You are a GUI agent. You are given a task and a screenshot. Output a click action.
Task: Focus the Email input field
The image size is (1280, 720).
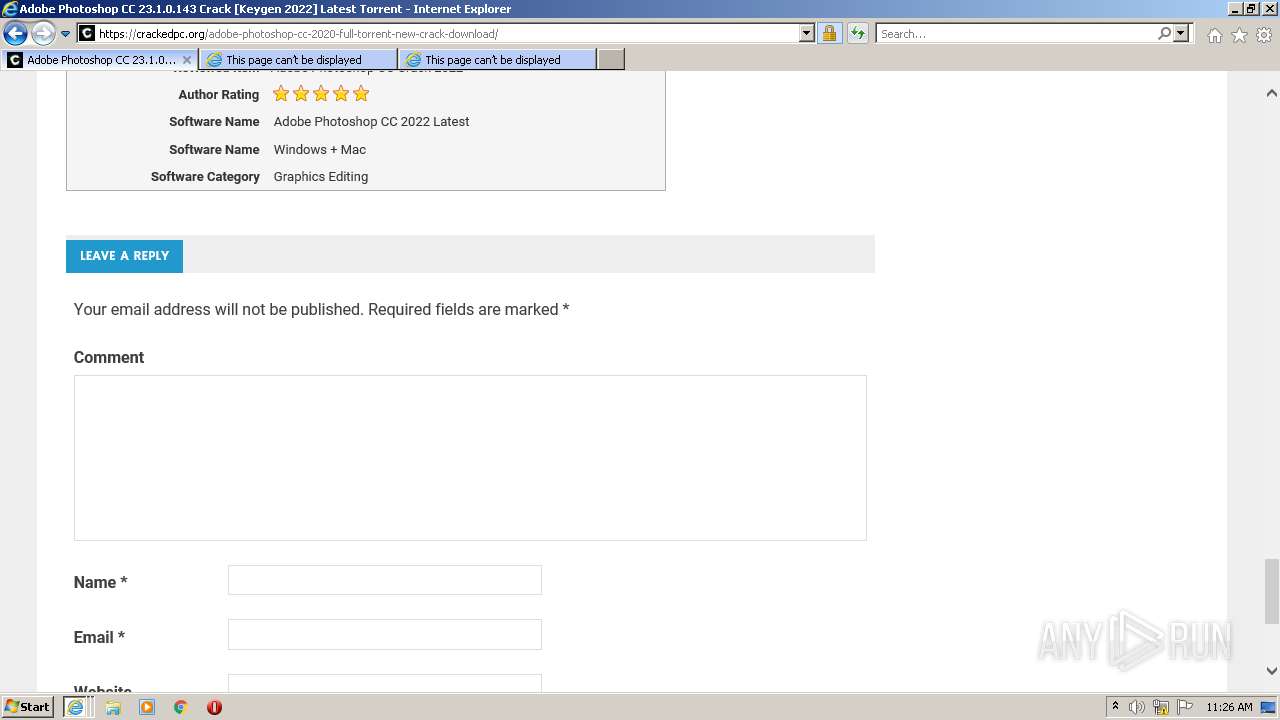[x=385, y=635]
